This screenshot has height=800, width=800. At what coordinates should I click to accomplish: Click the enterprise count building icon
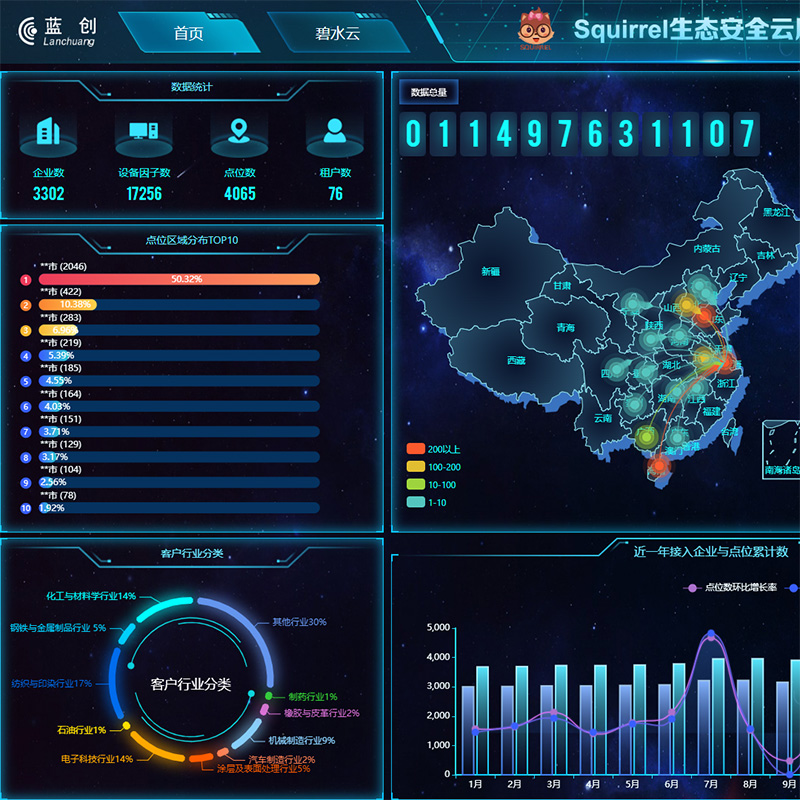pos(48,131)
